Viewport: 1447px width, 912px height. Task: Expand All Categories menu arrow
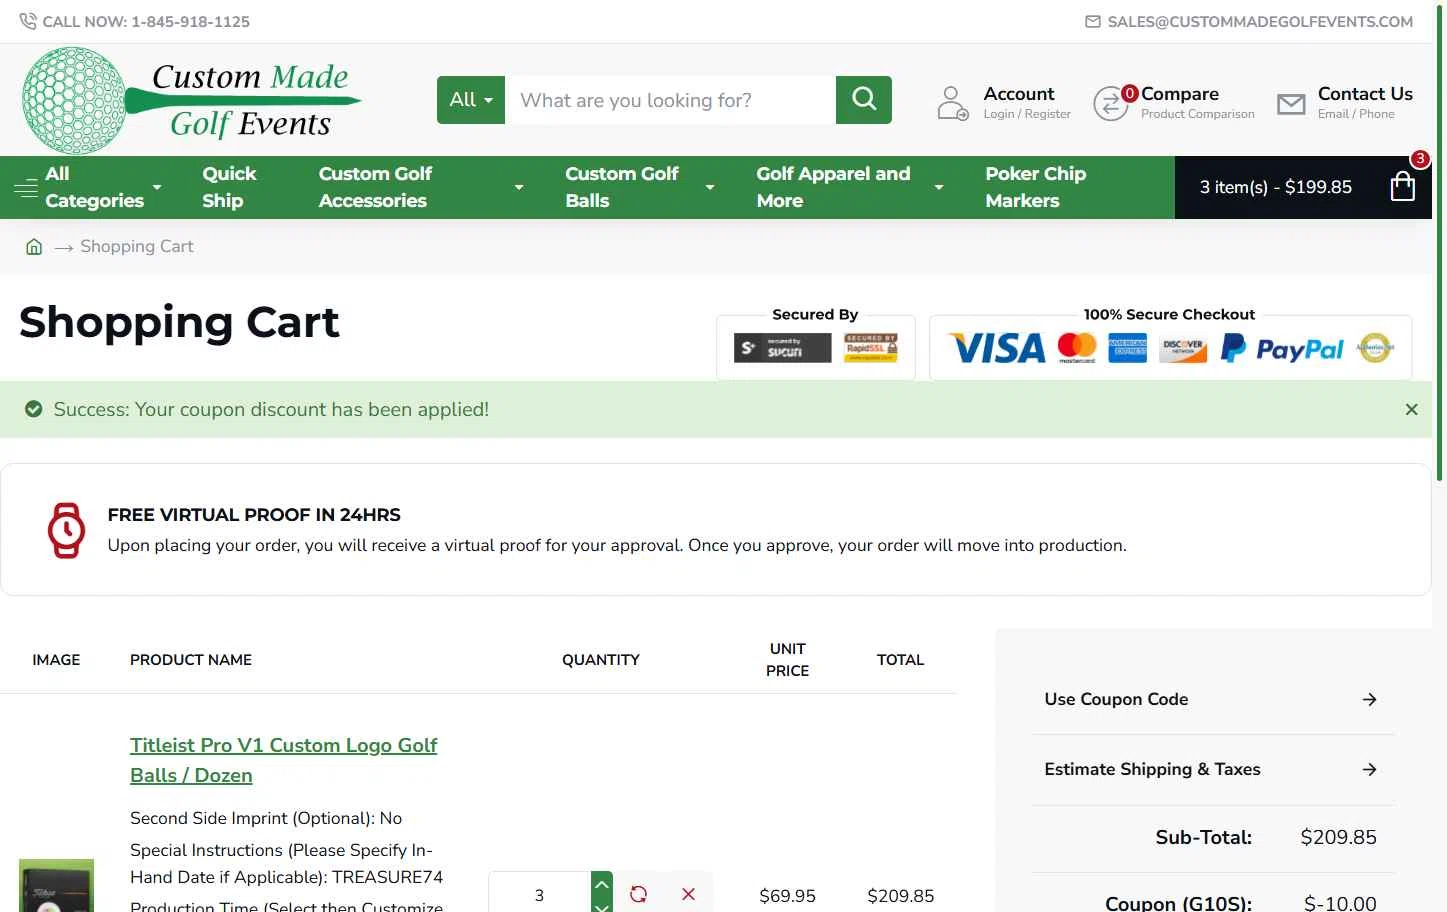click(157, 187)
